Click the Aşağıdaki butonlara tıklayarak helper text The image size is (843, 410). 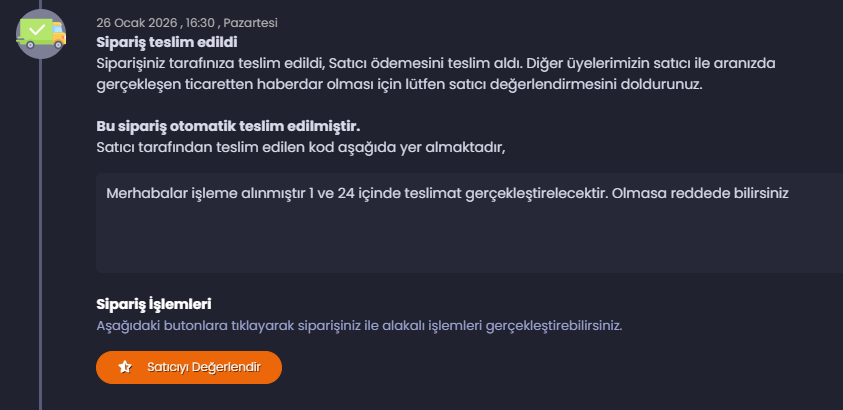(359, 326)
